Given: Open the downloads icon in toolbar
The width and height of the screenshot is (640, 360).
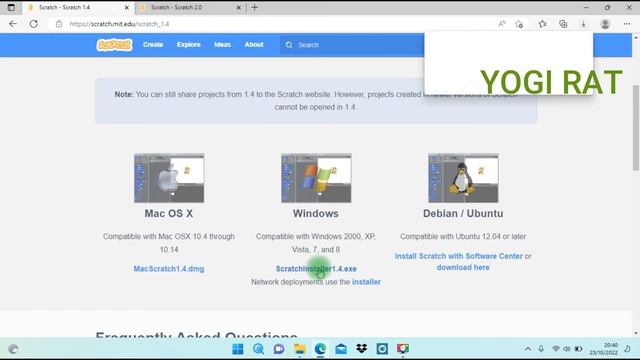Looking at the screenshot, I should [583, 24].
